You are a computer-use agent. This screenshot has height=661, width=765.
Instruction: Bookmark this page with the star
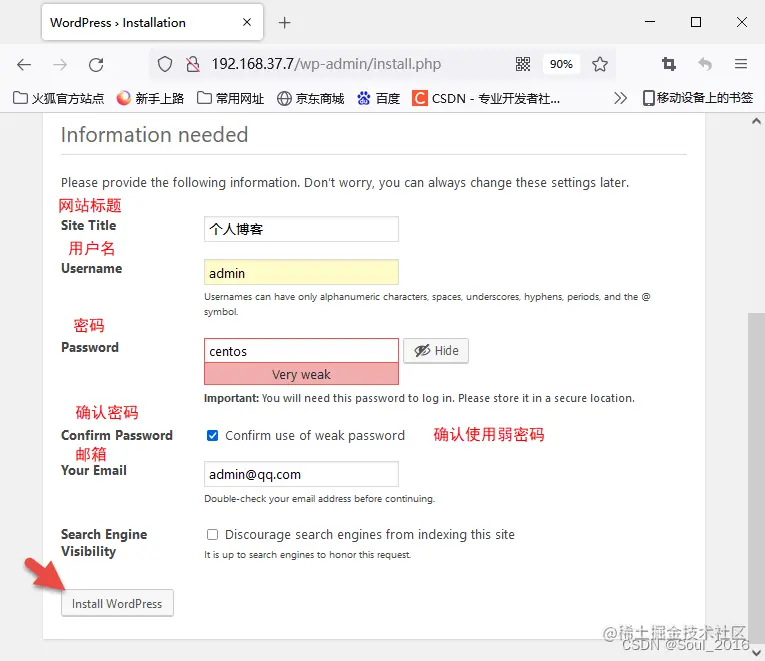600,64
